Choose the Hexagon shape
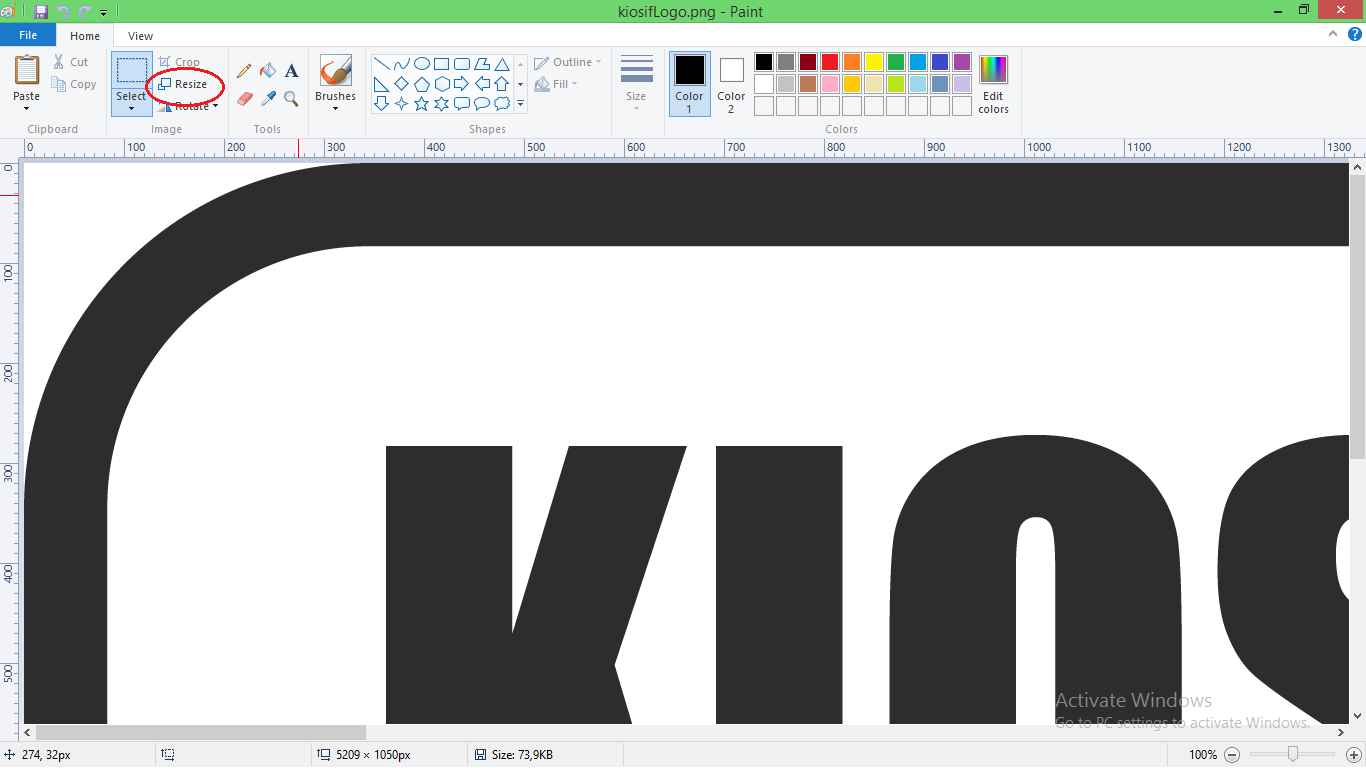 point(441,84)
